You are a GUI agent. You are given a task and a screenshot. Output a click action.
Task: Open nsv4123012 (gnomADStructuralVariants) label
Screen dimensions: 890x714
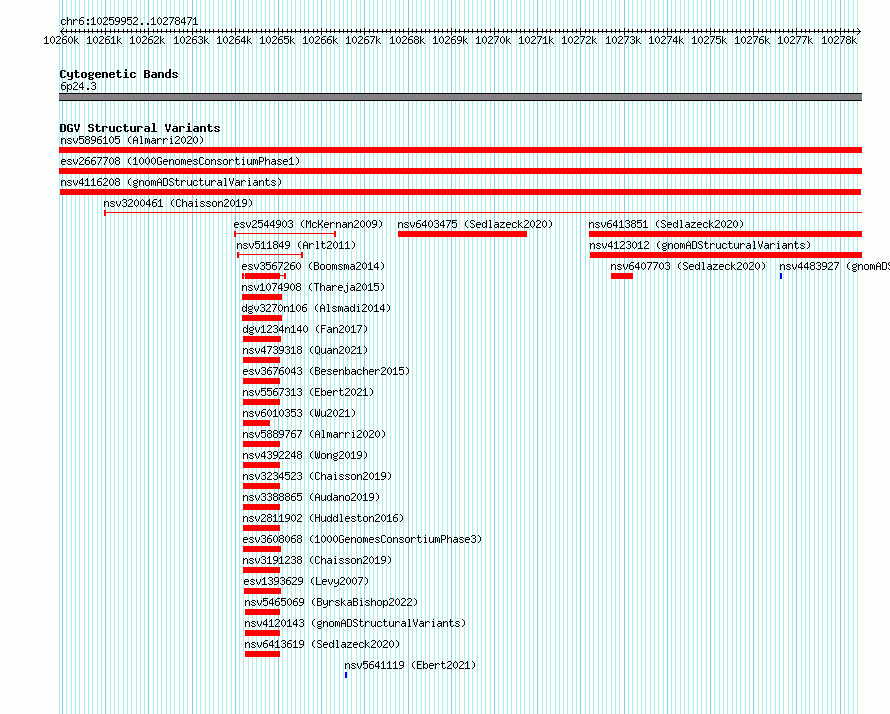pyautogui.click(x=700, y=245)
